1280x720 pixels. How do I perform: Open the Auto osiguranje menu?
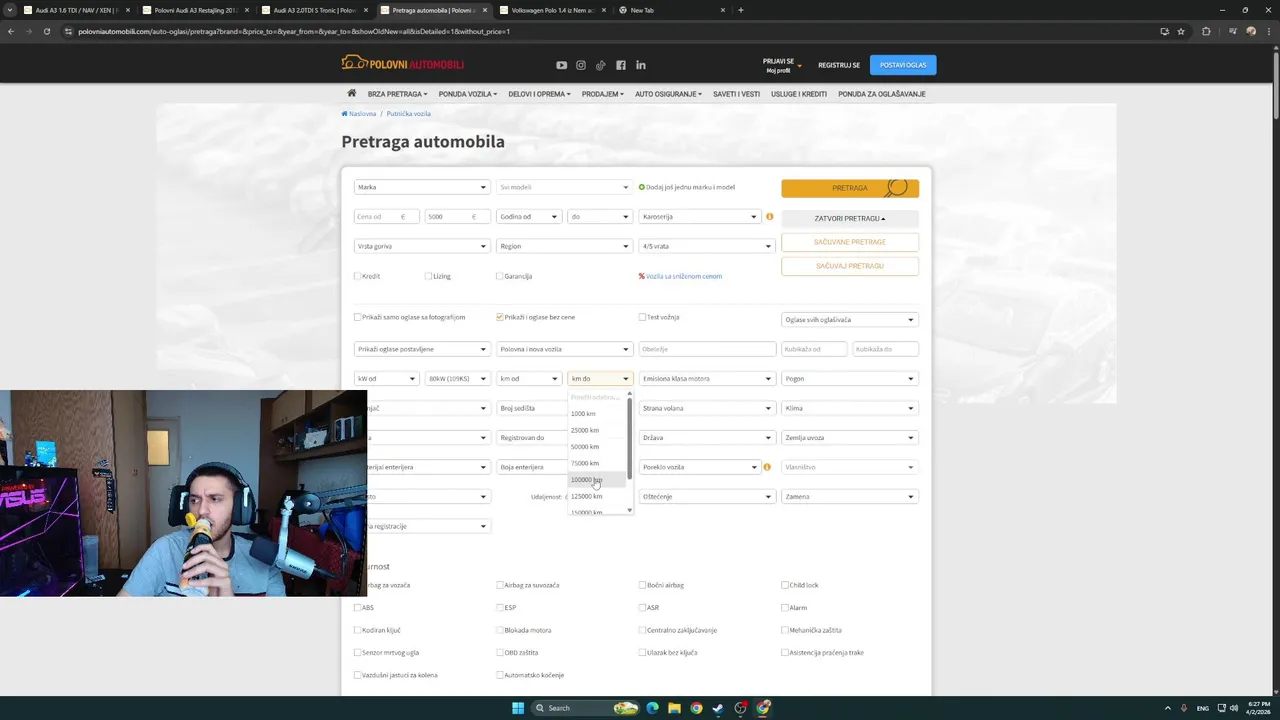[668, 94]
